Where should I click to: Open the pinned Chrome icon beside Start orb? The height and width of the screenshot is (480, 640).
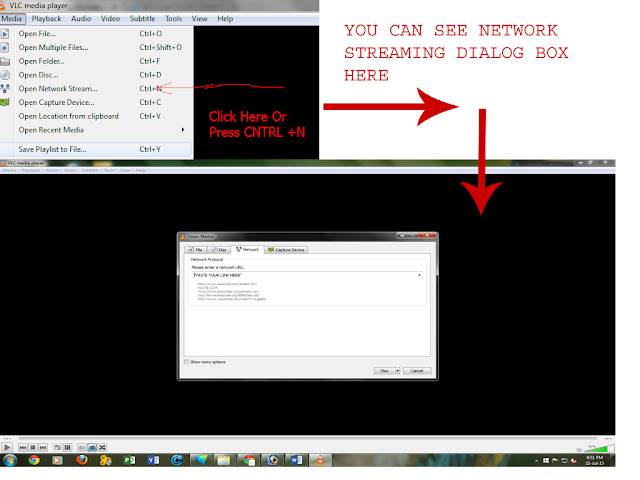pos(34,460)
